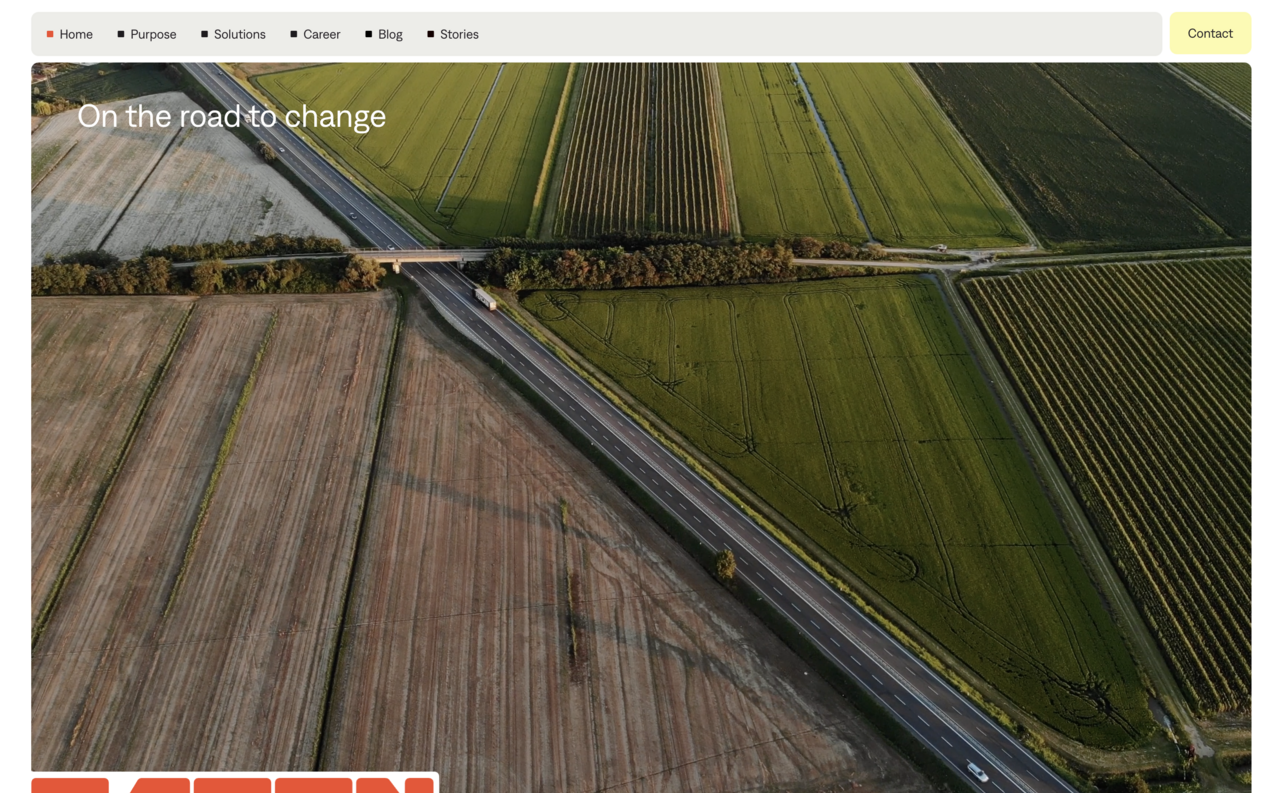Click the black square bullet beside Purpose

tap(121, 34)
